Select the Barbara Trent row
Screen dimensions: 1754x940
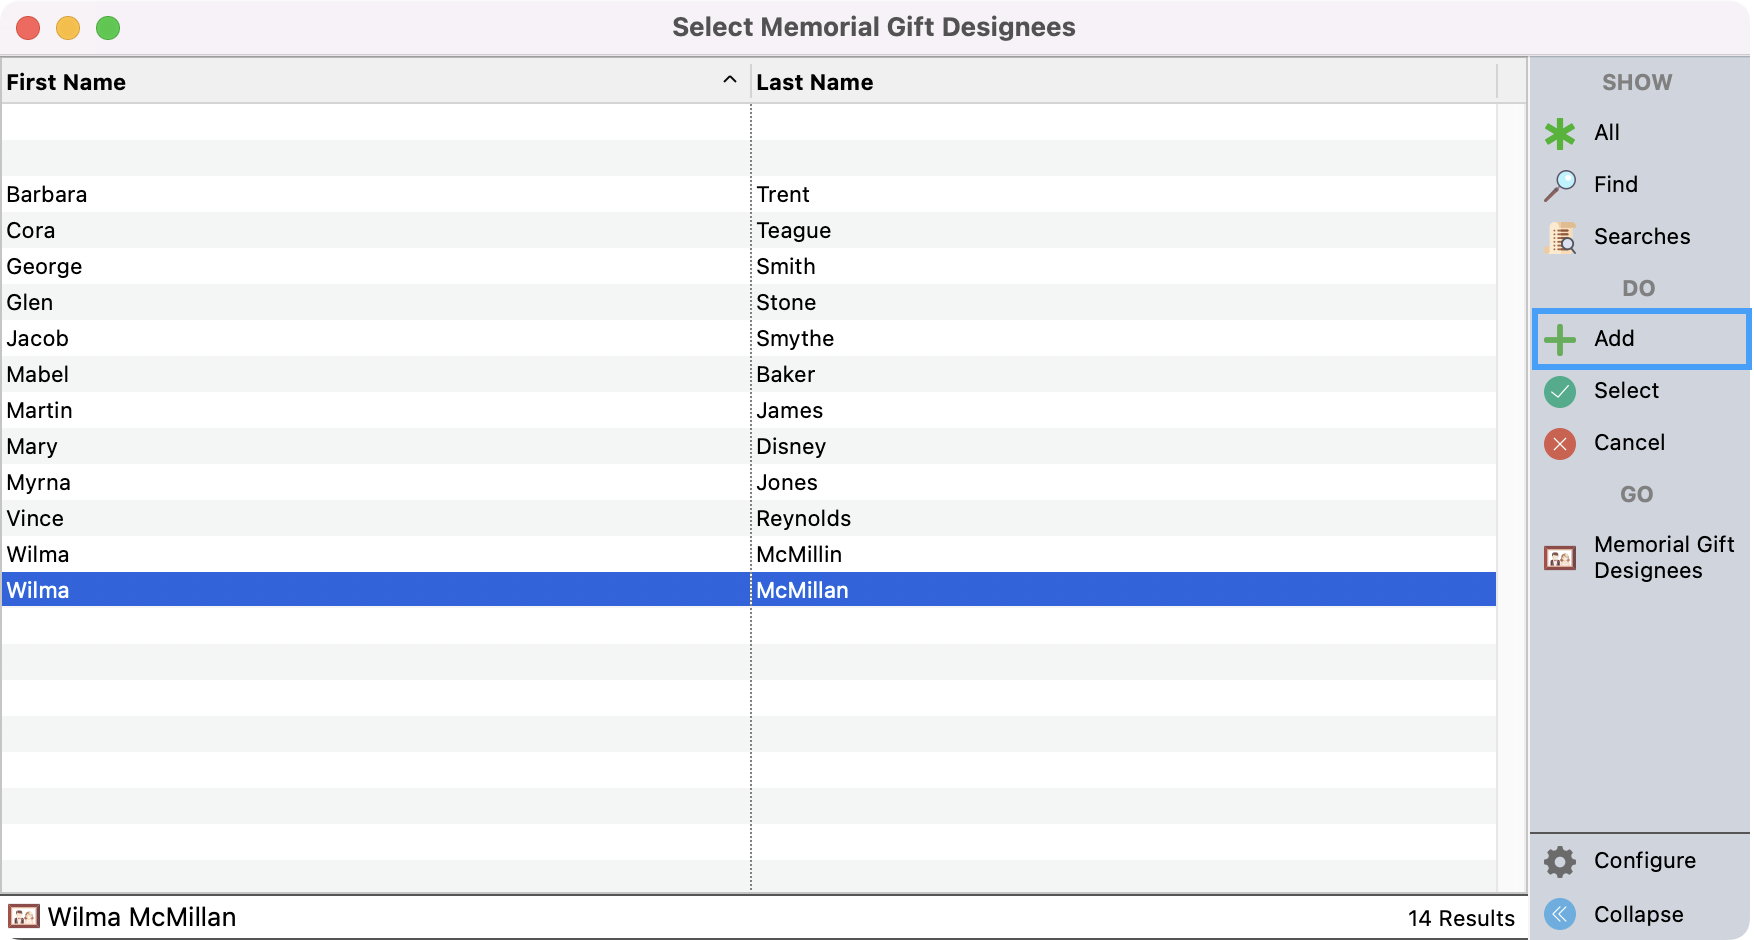400,194
